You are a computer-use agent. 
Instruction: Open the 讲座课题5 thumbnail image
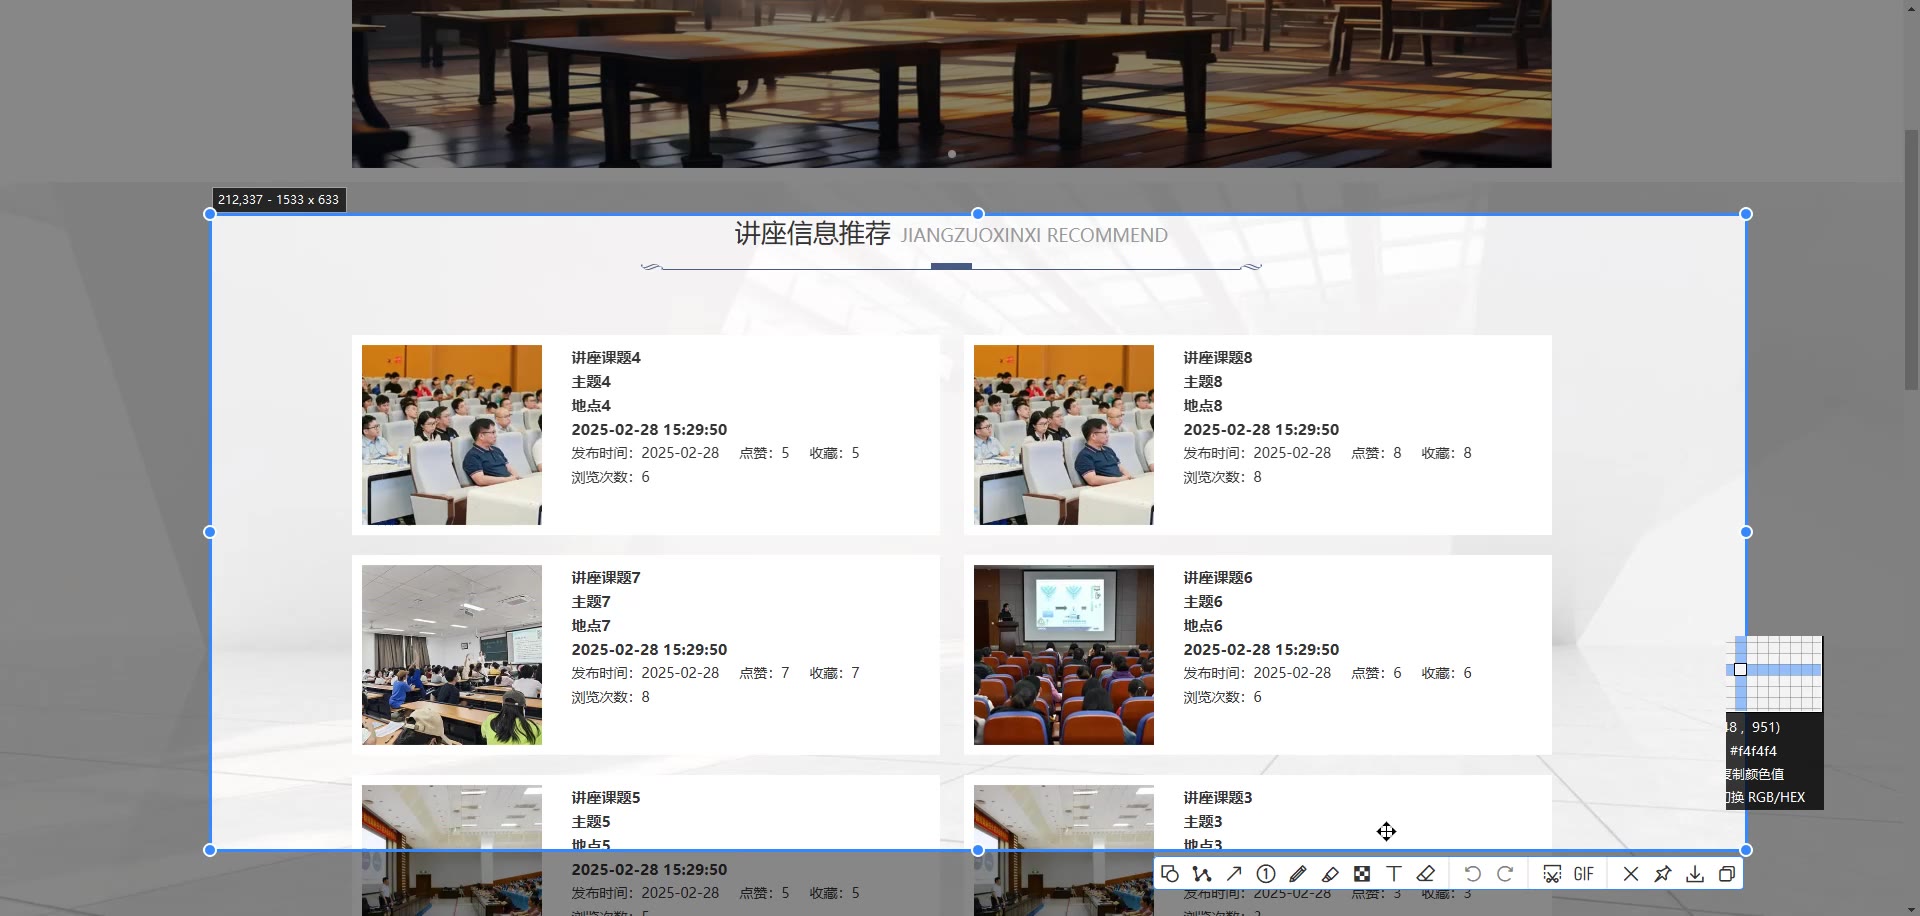click(452, 850)
